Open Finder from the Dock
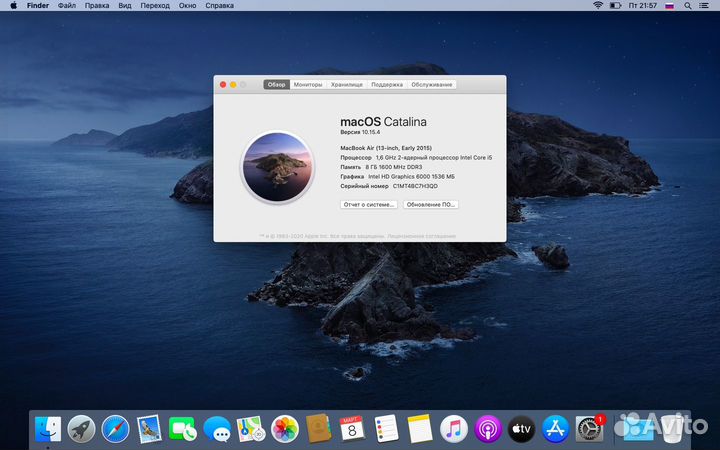The width and height of the screenshot is (720, 450). [x=48, y=429]
